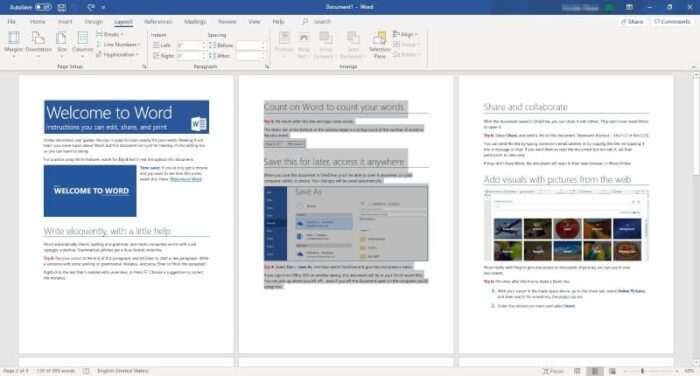The width and height of the screenshot is (700, 376).
Task: Enable Focus mode in status bar
Action: pyautogui.click(x=553, y=371)
